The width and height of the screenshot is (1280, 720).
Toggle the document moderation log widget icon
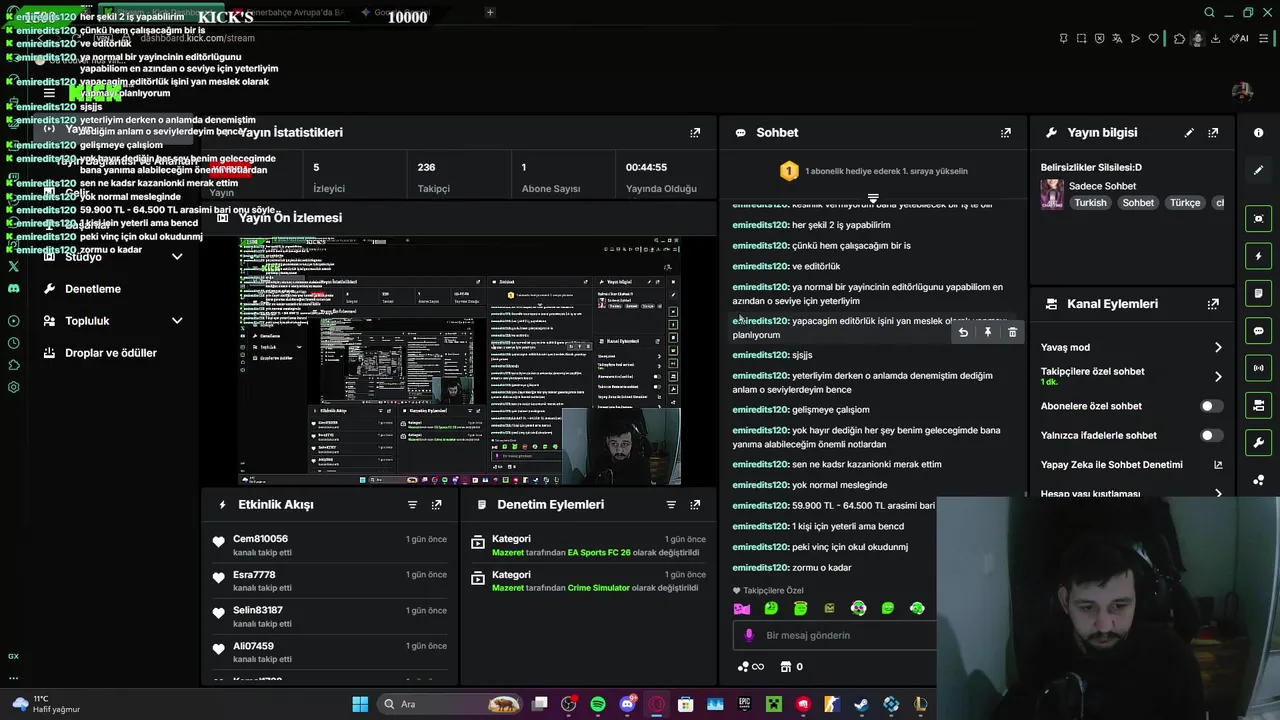(1258, 293)
